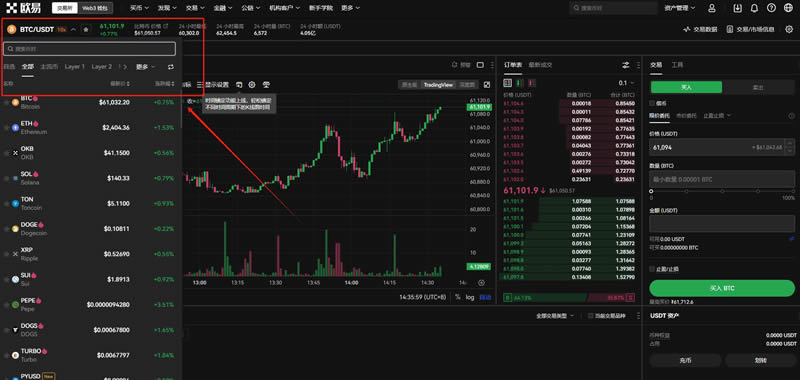
Task: Expand the Institutional clients menu
Action: 286,8
